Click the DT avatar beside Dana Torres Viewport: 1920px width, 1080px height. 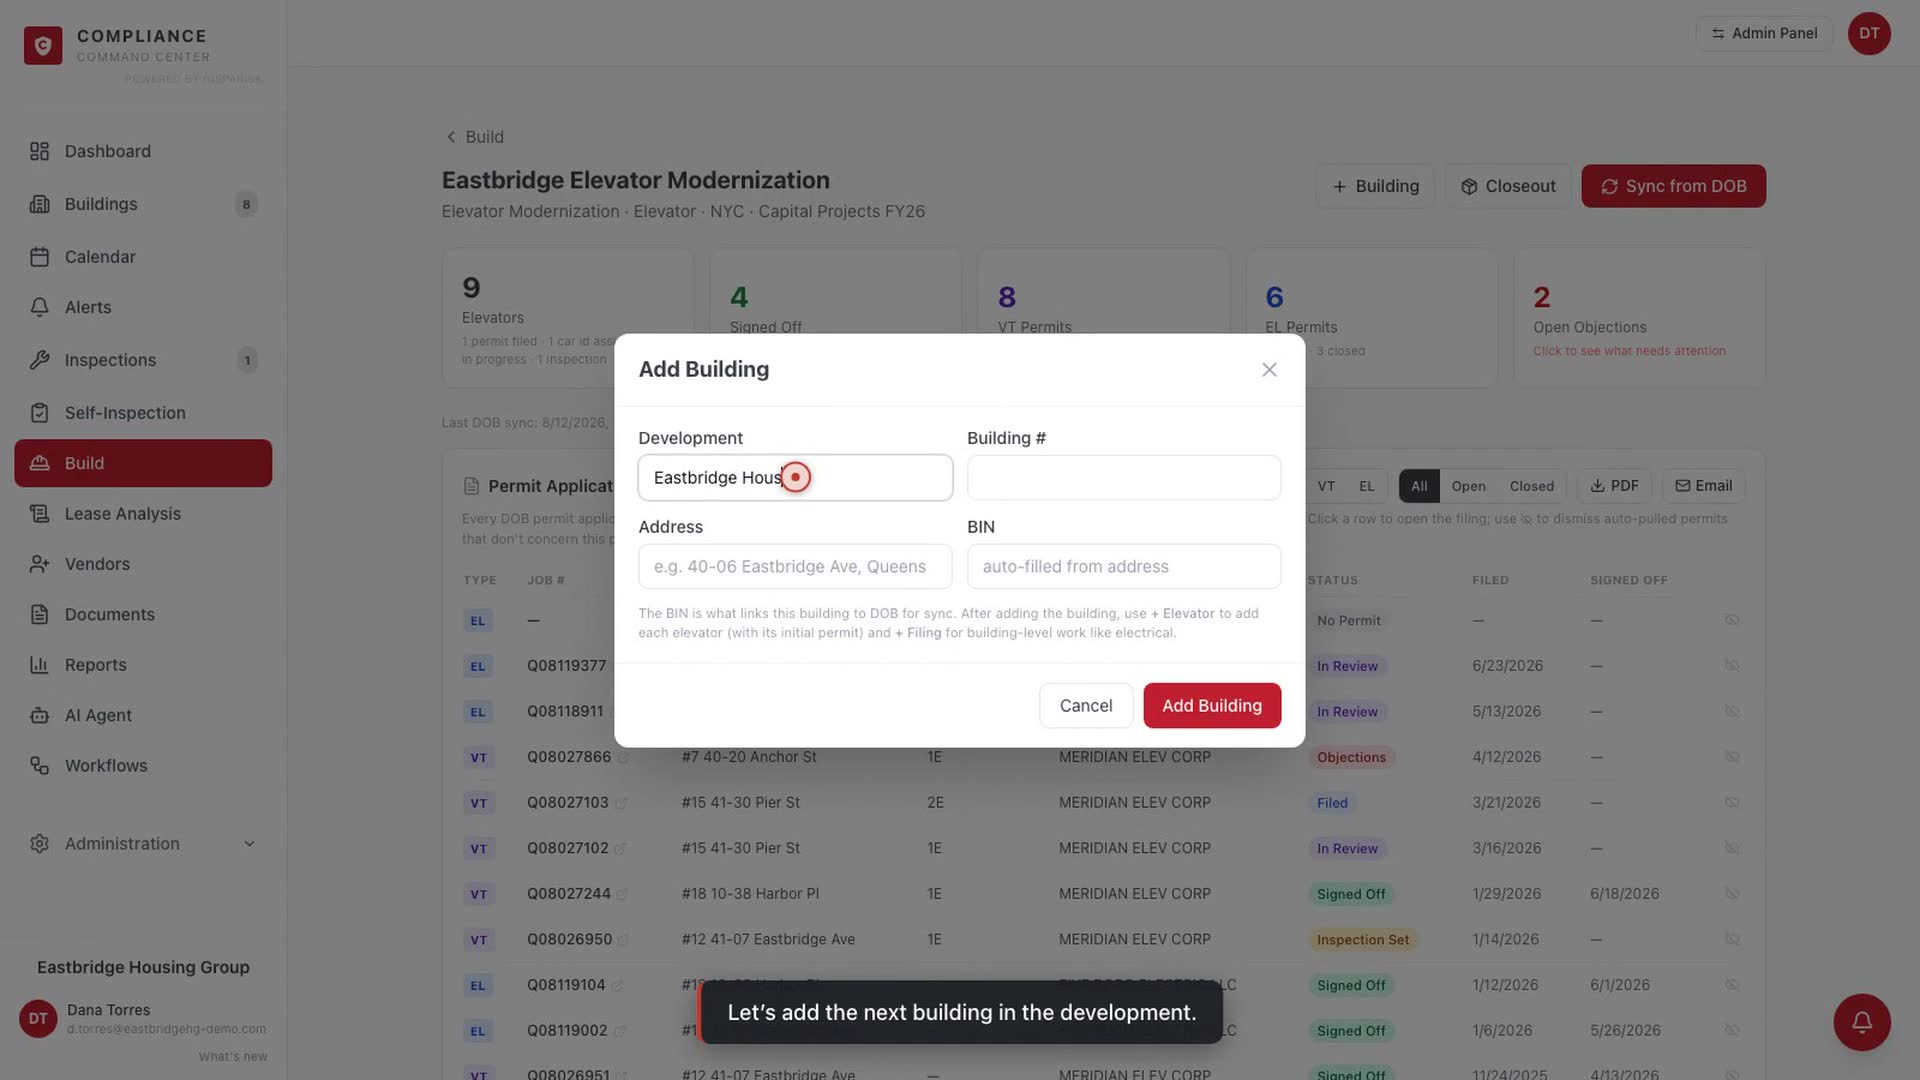pos(38,1019)
